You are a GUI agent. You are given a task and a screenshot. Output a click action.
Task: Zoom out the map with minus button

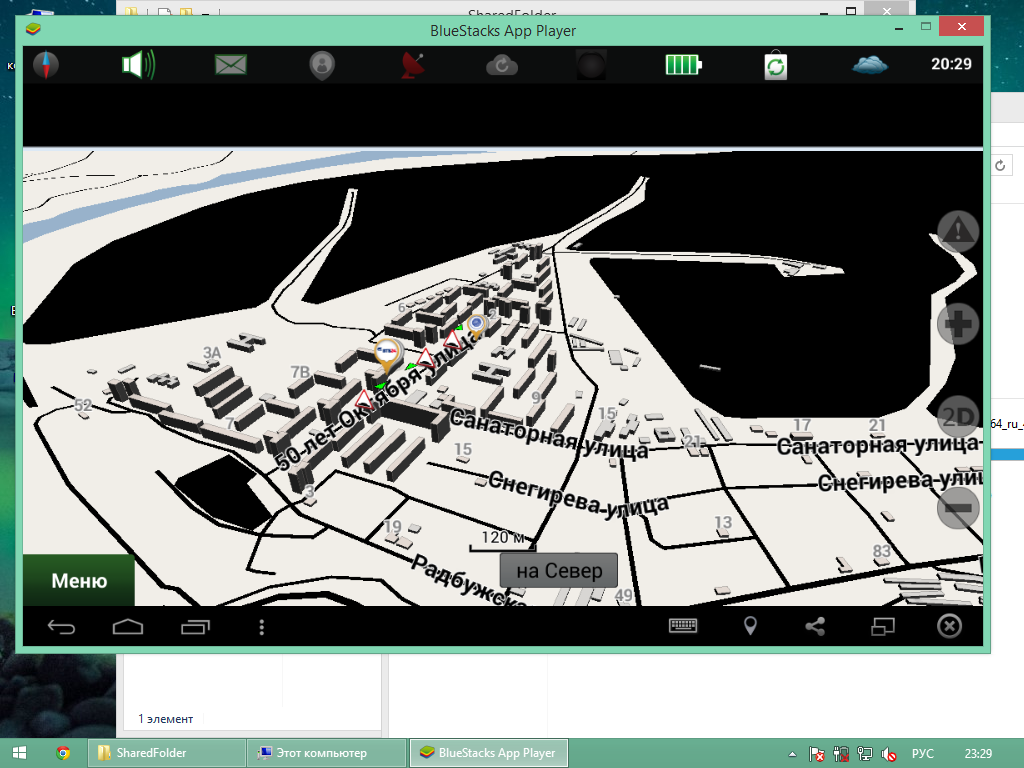[x=958, y=509]
